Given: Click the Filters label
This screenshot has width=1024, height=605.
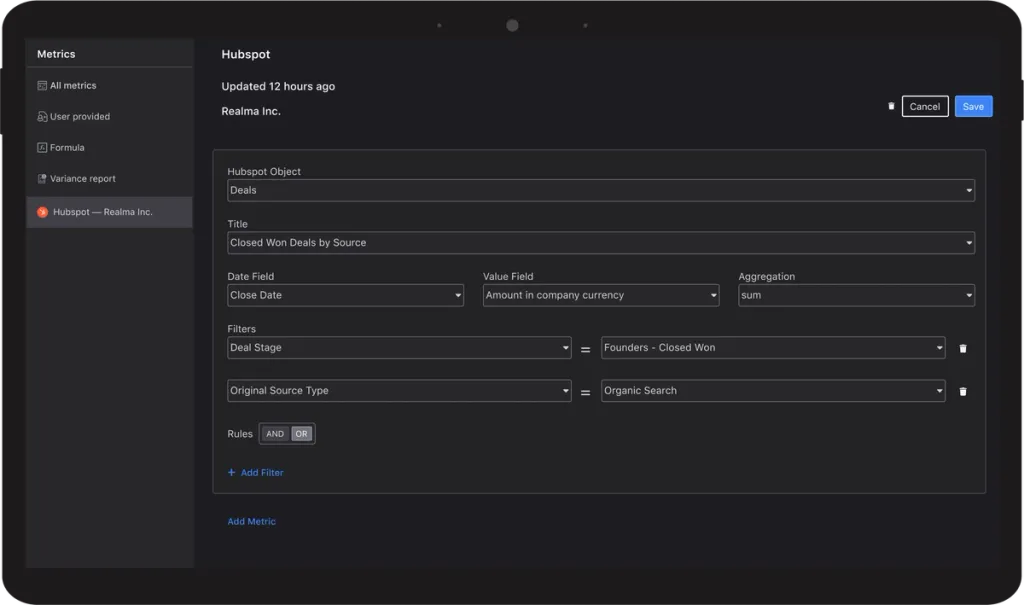Looking at the screenshot, I should point(242,329).
